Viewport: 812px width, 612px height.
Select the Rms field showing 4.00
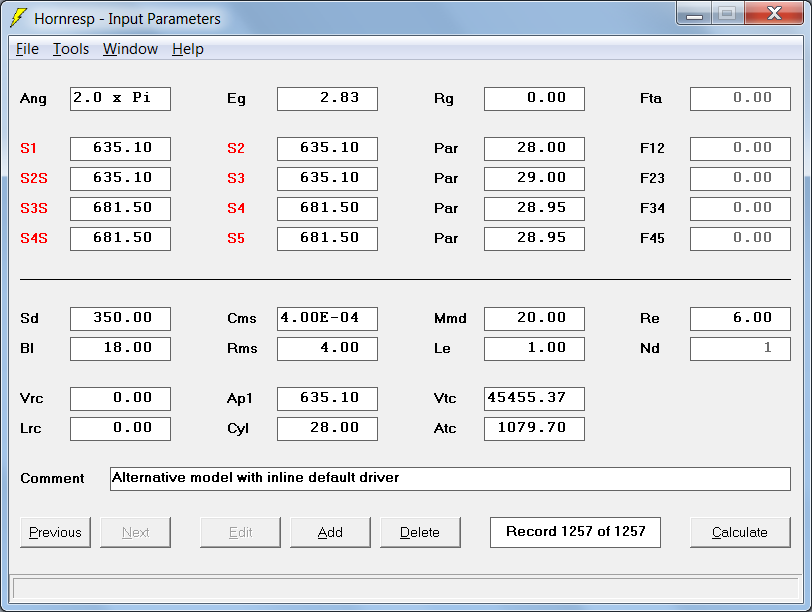point(327,349)
